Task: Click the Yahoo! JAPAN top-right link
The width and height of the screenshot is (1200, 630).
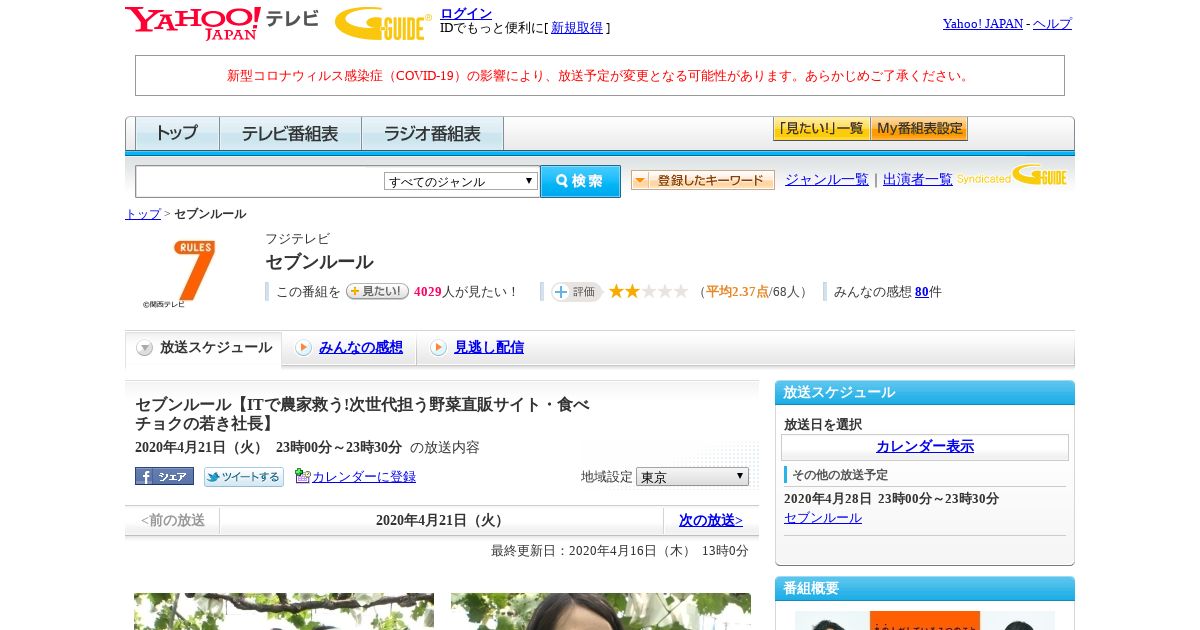Action: (983, 23)
